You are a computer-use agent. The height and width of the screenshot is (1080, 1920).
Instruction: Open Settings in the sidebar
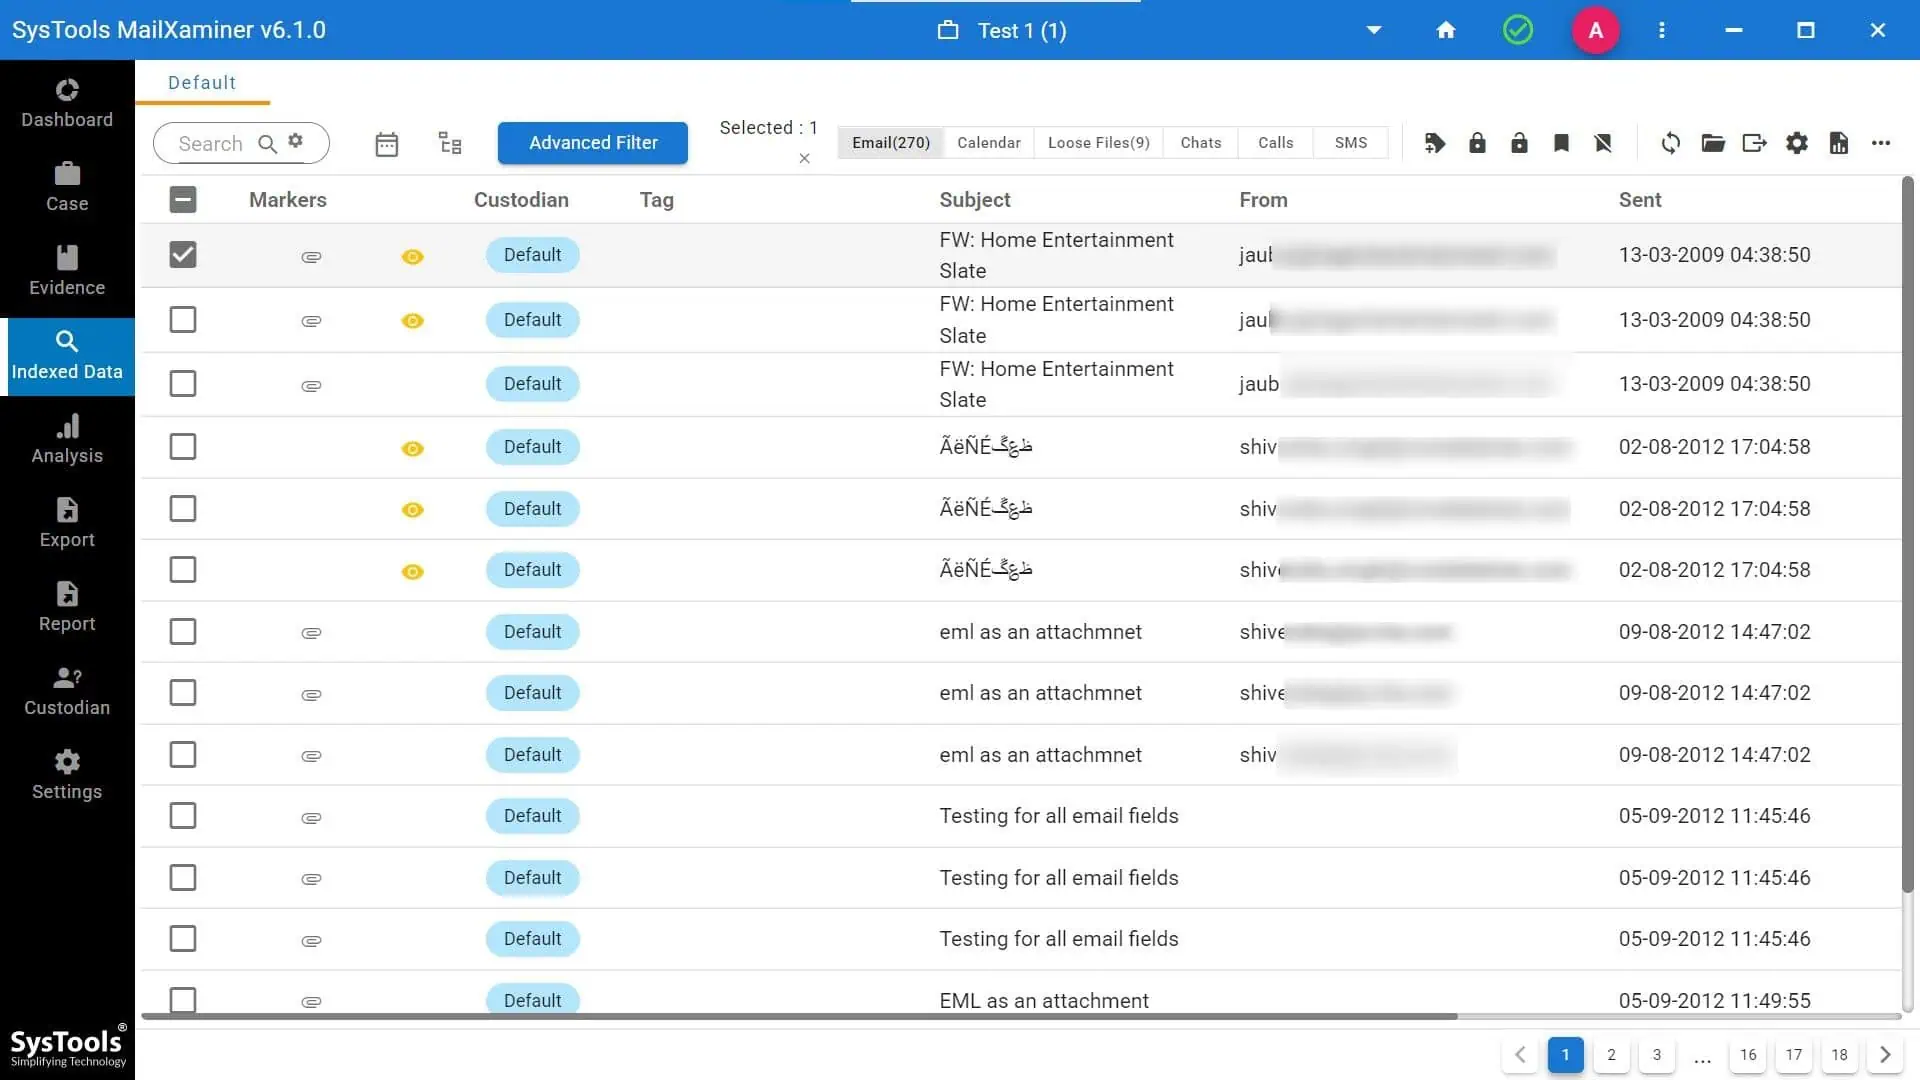pyautogui.click(x=67, y=776)
